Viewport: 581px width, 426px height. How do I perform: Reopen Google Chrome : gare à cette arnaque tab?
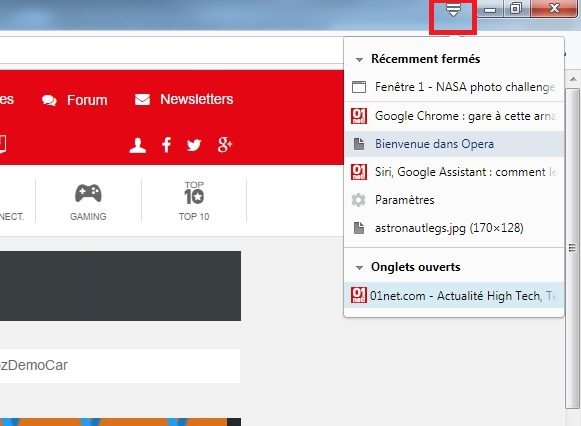(454, 116)
